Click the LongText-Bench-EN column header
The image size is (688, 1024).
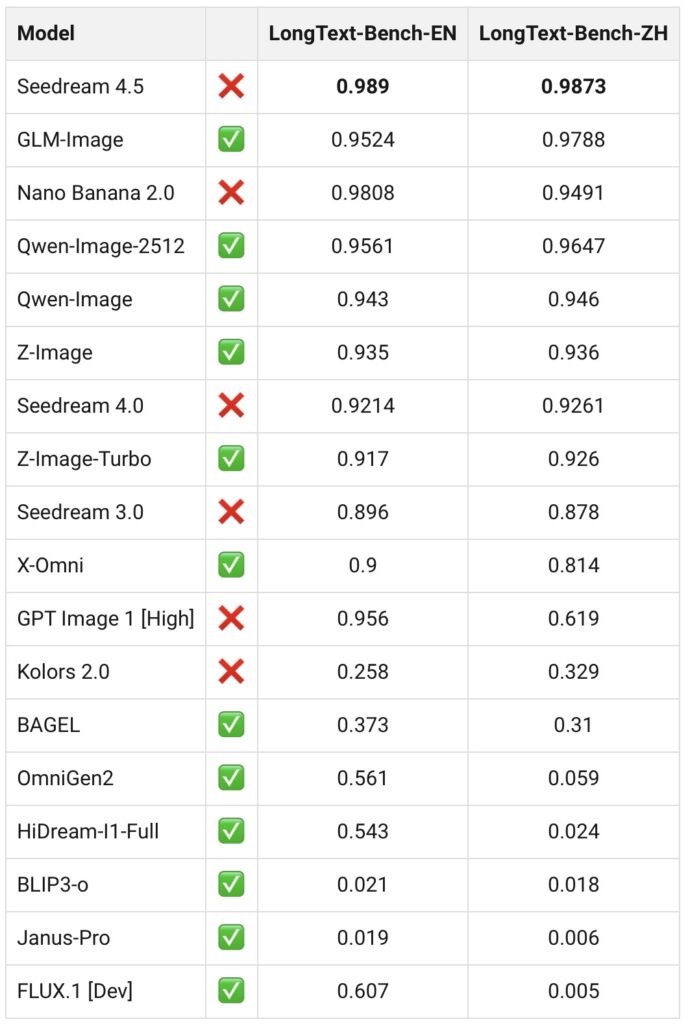coord(362,34)
